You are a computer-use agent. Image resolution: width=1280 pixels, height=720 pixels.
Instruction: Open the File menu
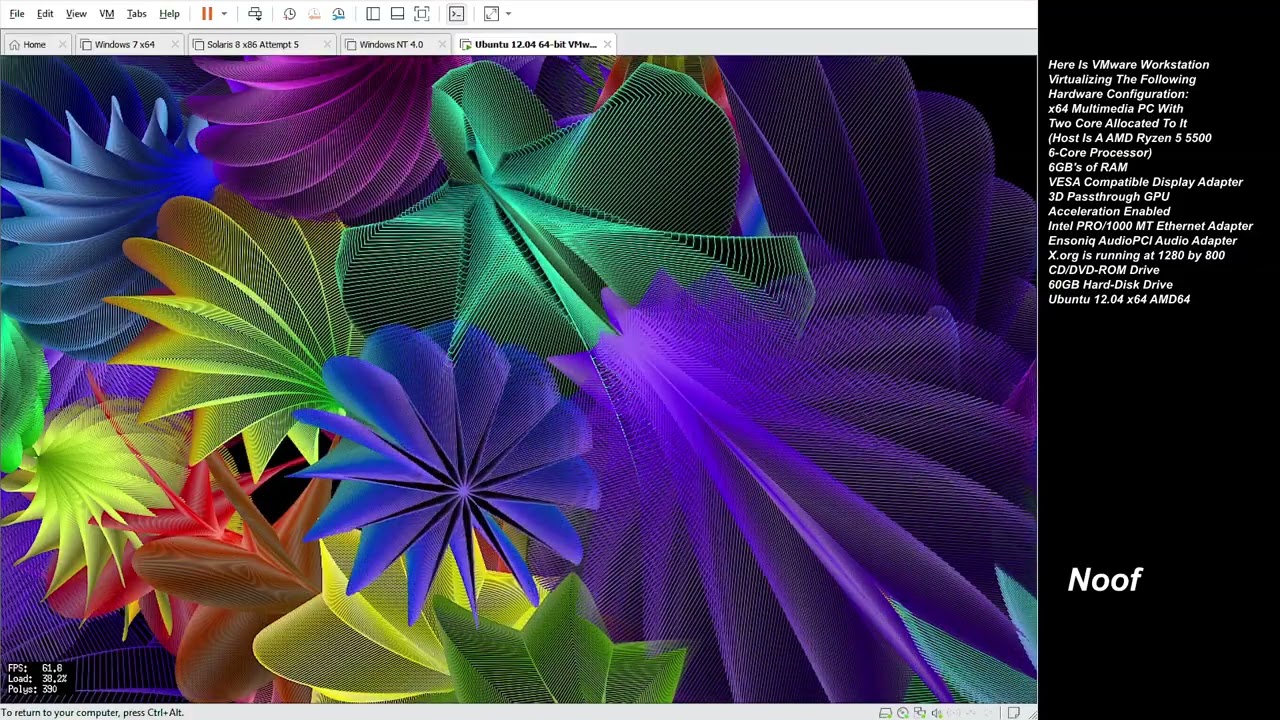point(17,14)
